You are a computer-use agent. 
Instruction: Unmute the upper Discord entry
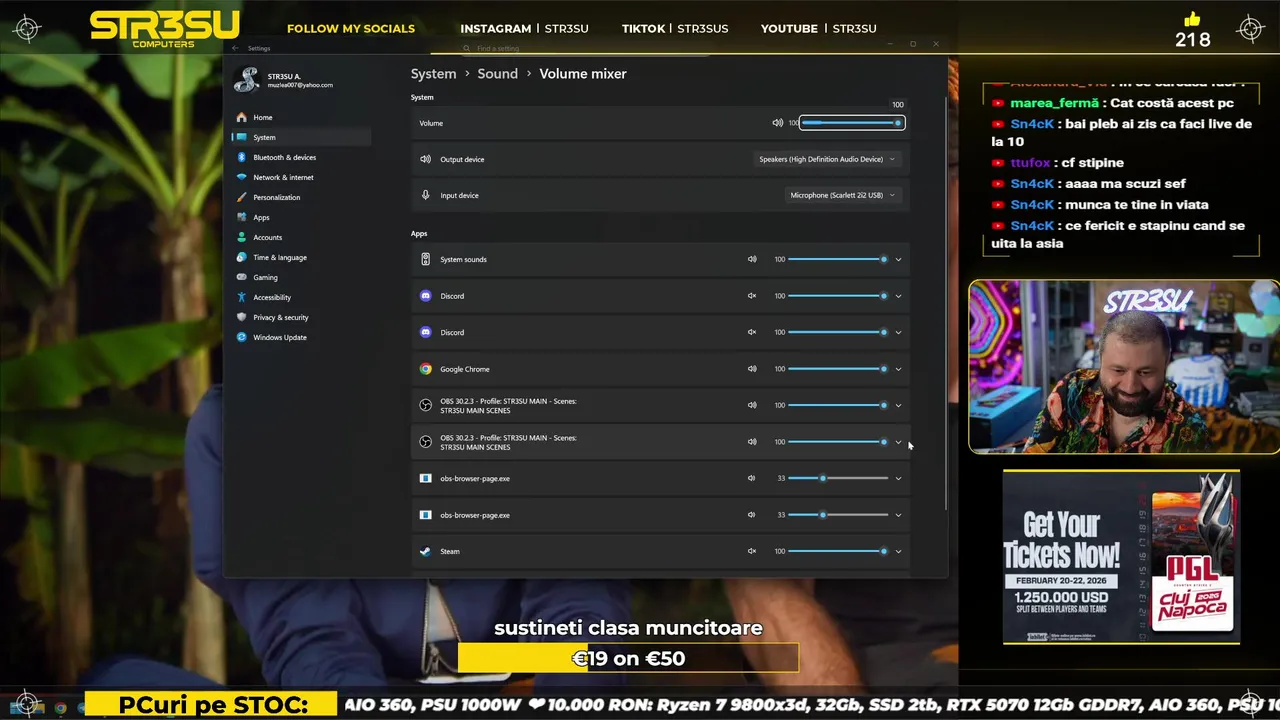(x=752, y=296)
